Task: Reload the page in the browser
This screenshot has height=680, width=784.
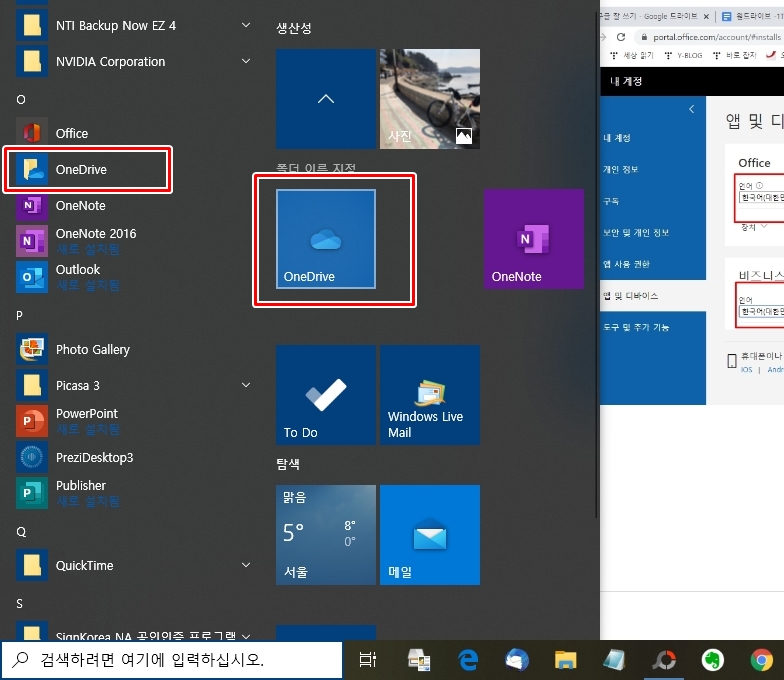Action: click(x=621, y=37)
